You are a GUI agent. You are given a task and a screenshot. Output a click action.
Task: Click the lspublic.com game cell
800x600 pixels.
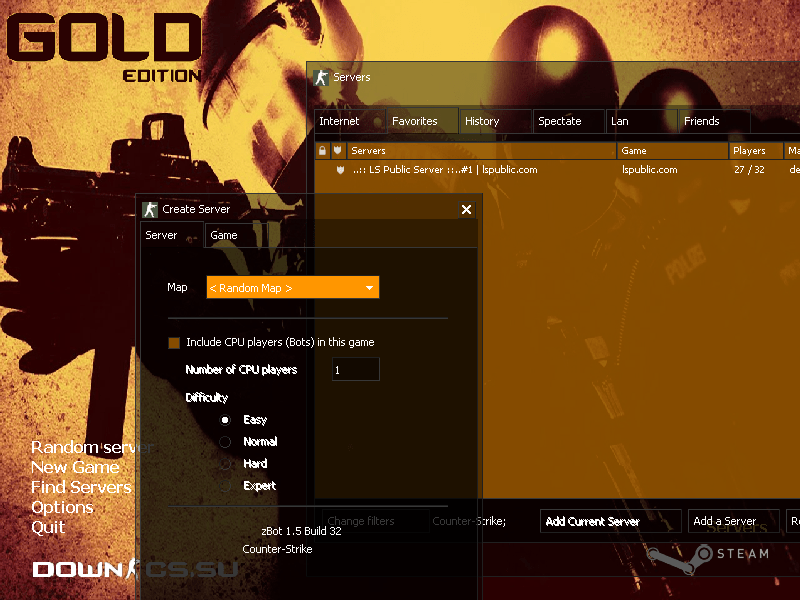click(649, 170)
